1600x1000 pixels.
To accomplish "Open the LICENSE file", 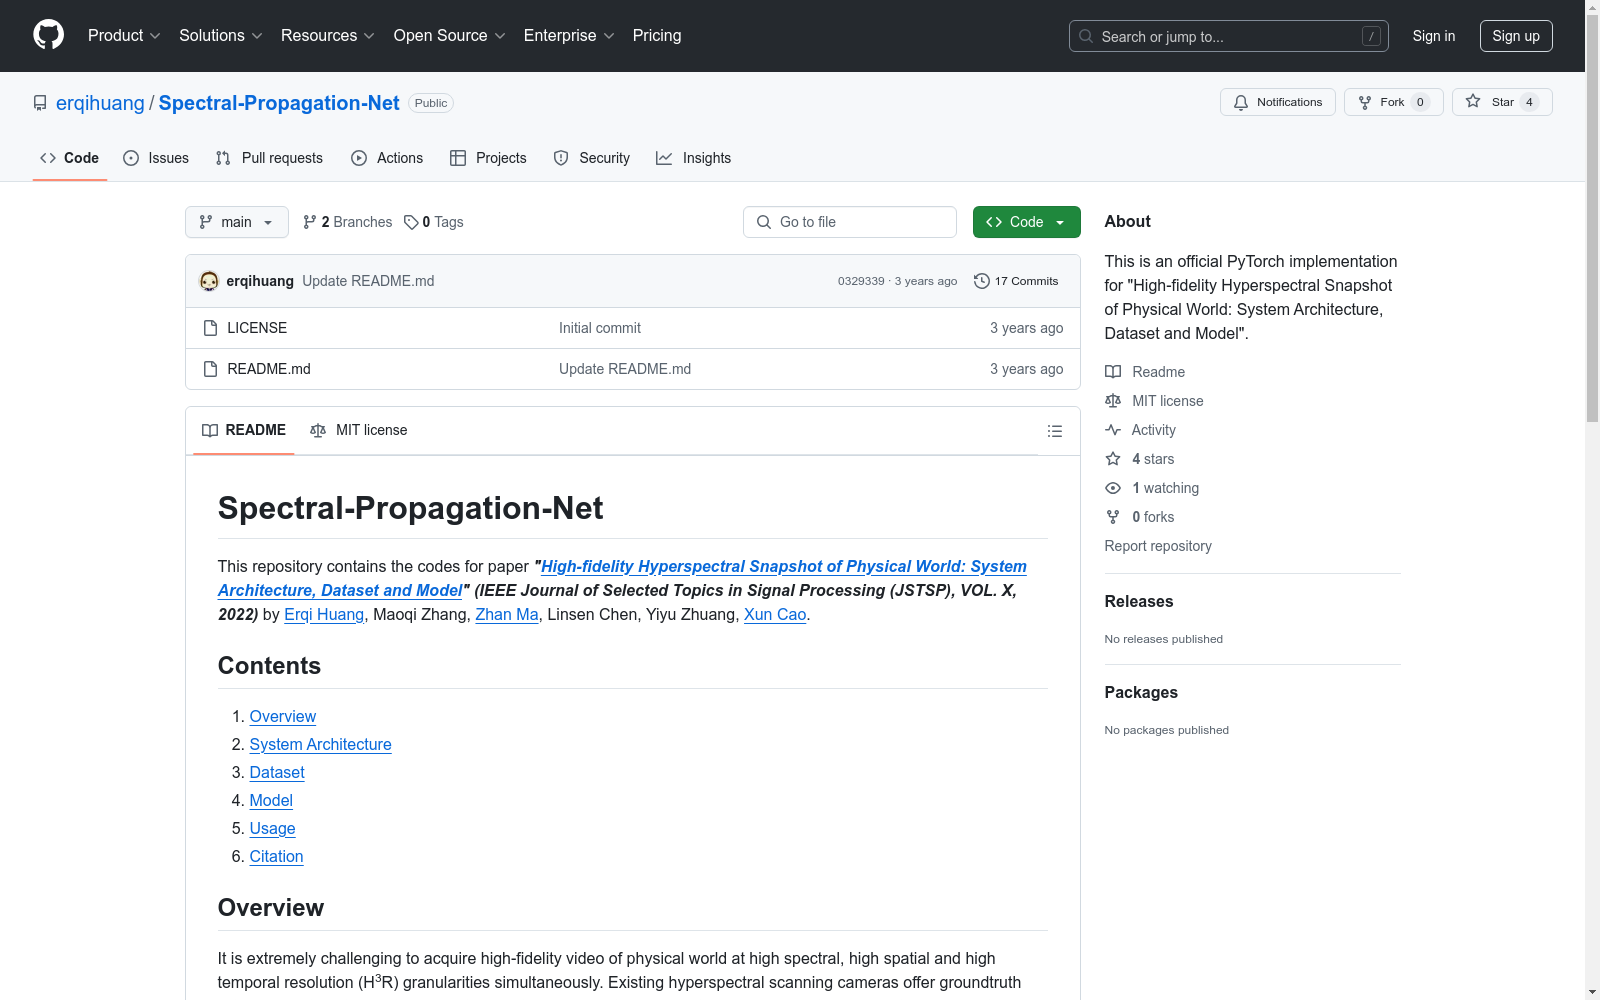I will click(257, 328).
